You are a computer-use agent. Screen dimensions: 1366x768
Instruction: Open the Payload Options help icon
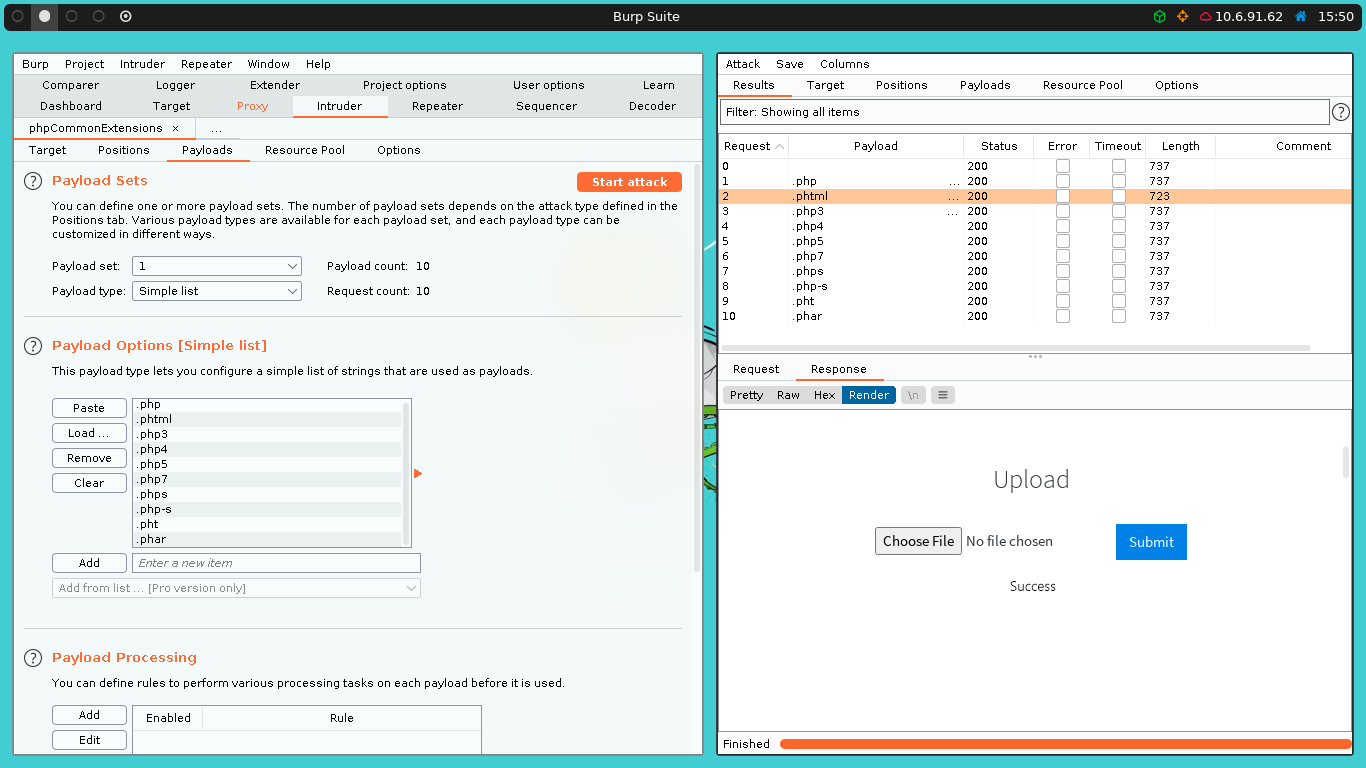click(33, 346)
